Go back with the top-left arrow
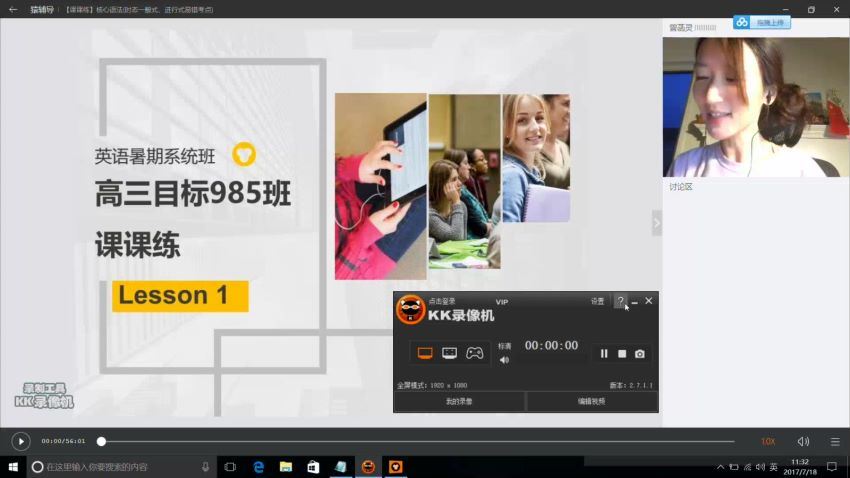This screenshot has height=478, width=850. pyautogui.click(x=14, y=9)
